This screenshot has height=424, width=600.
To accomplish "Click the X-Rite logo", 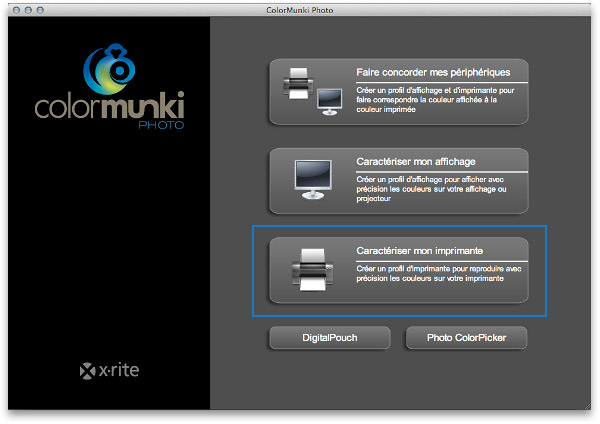I will click(x=109, y=370).
